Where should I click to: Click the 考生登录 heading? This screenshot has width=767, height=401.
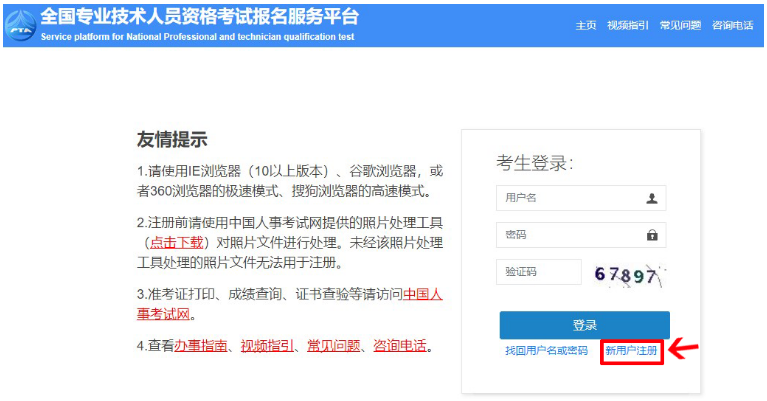pyautogui.click(x=535, y=163)
